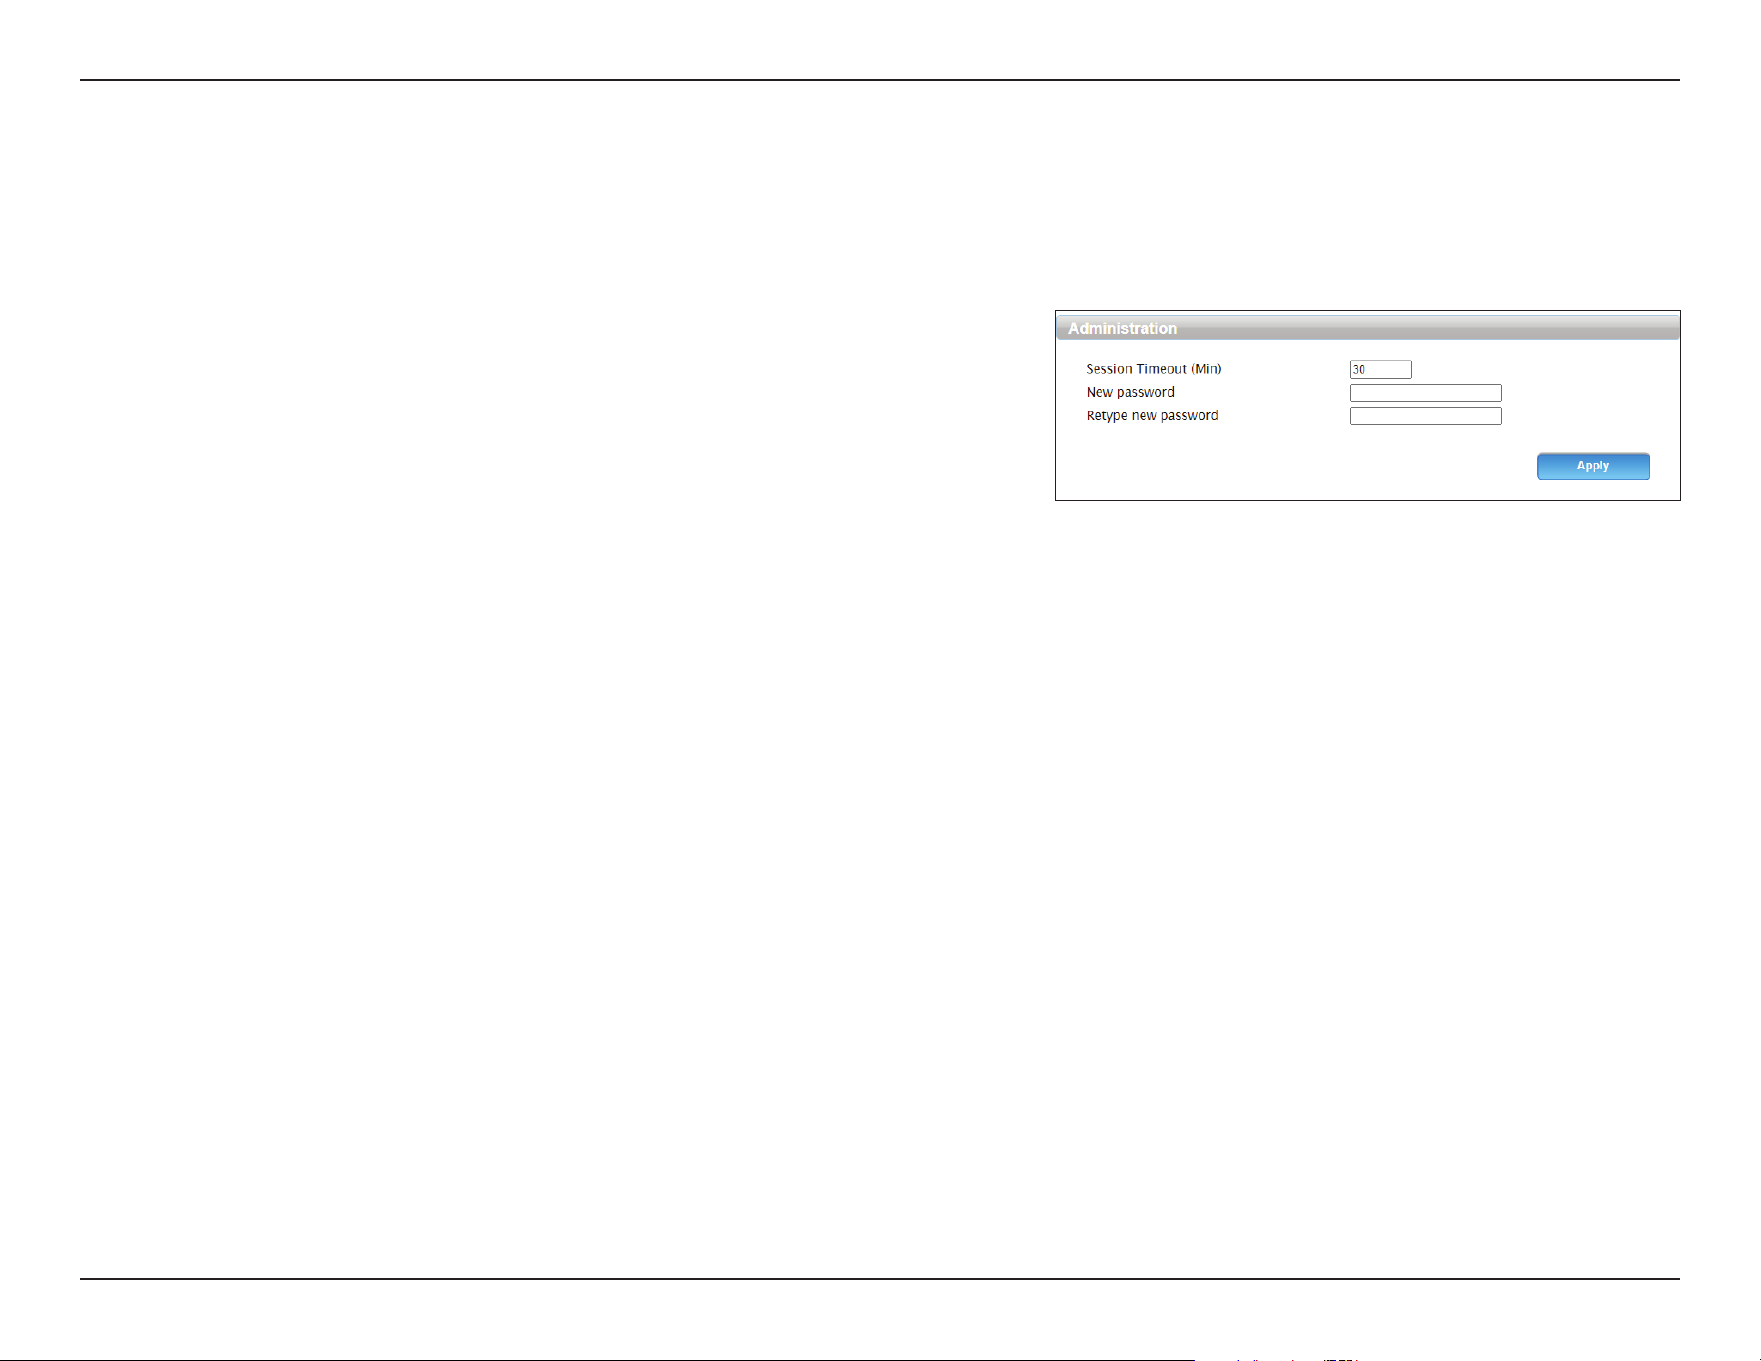Click the gray Administration title bar

pyautogui.click(x=1368, y=327)
